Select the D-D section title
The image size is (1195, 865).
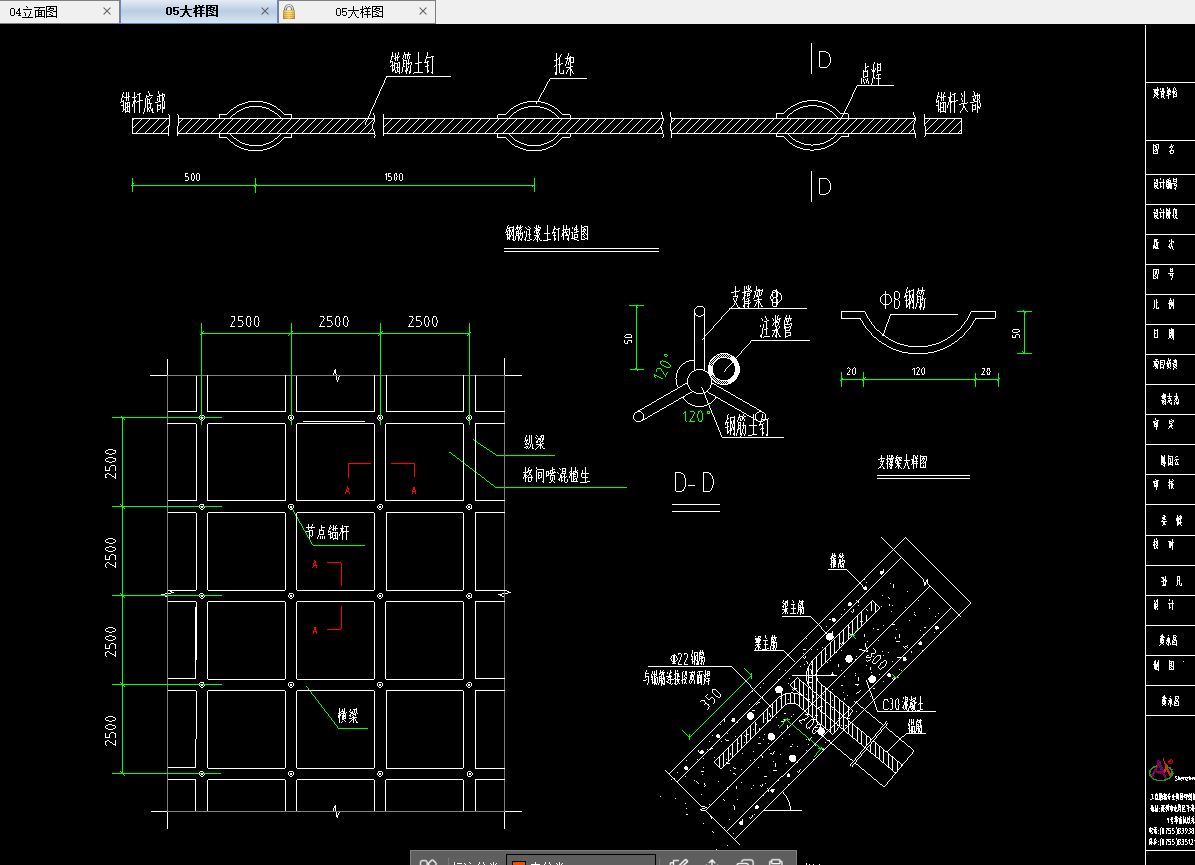(694, 482)
